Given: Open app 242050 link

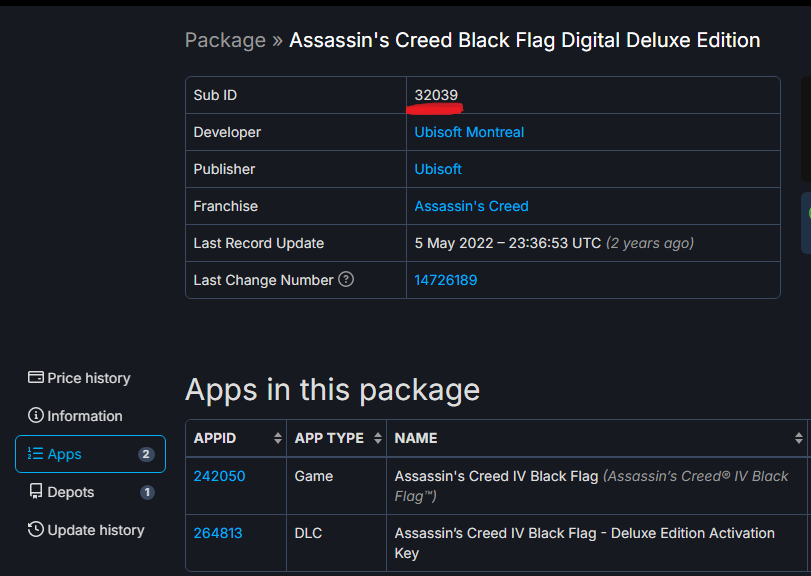Looking at the screenshot, I should coord(219,476).
